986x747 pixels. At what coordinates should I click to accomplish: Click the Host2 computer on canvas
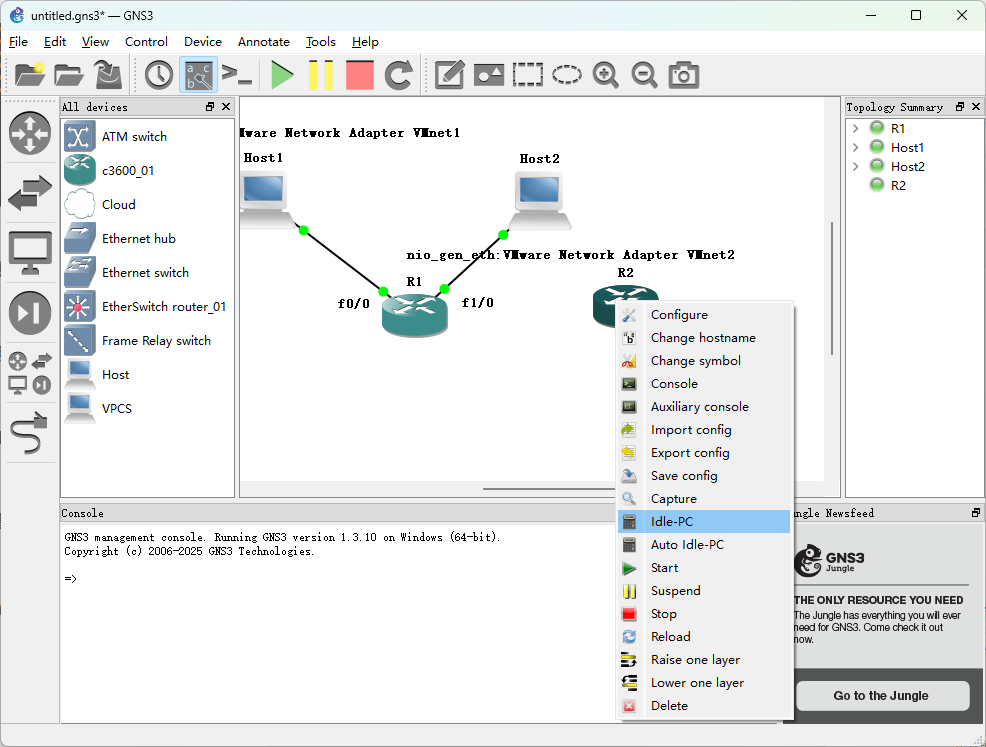tap(540, 201)
